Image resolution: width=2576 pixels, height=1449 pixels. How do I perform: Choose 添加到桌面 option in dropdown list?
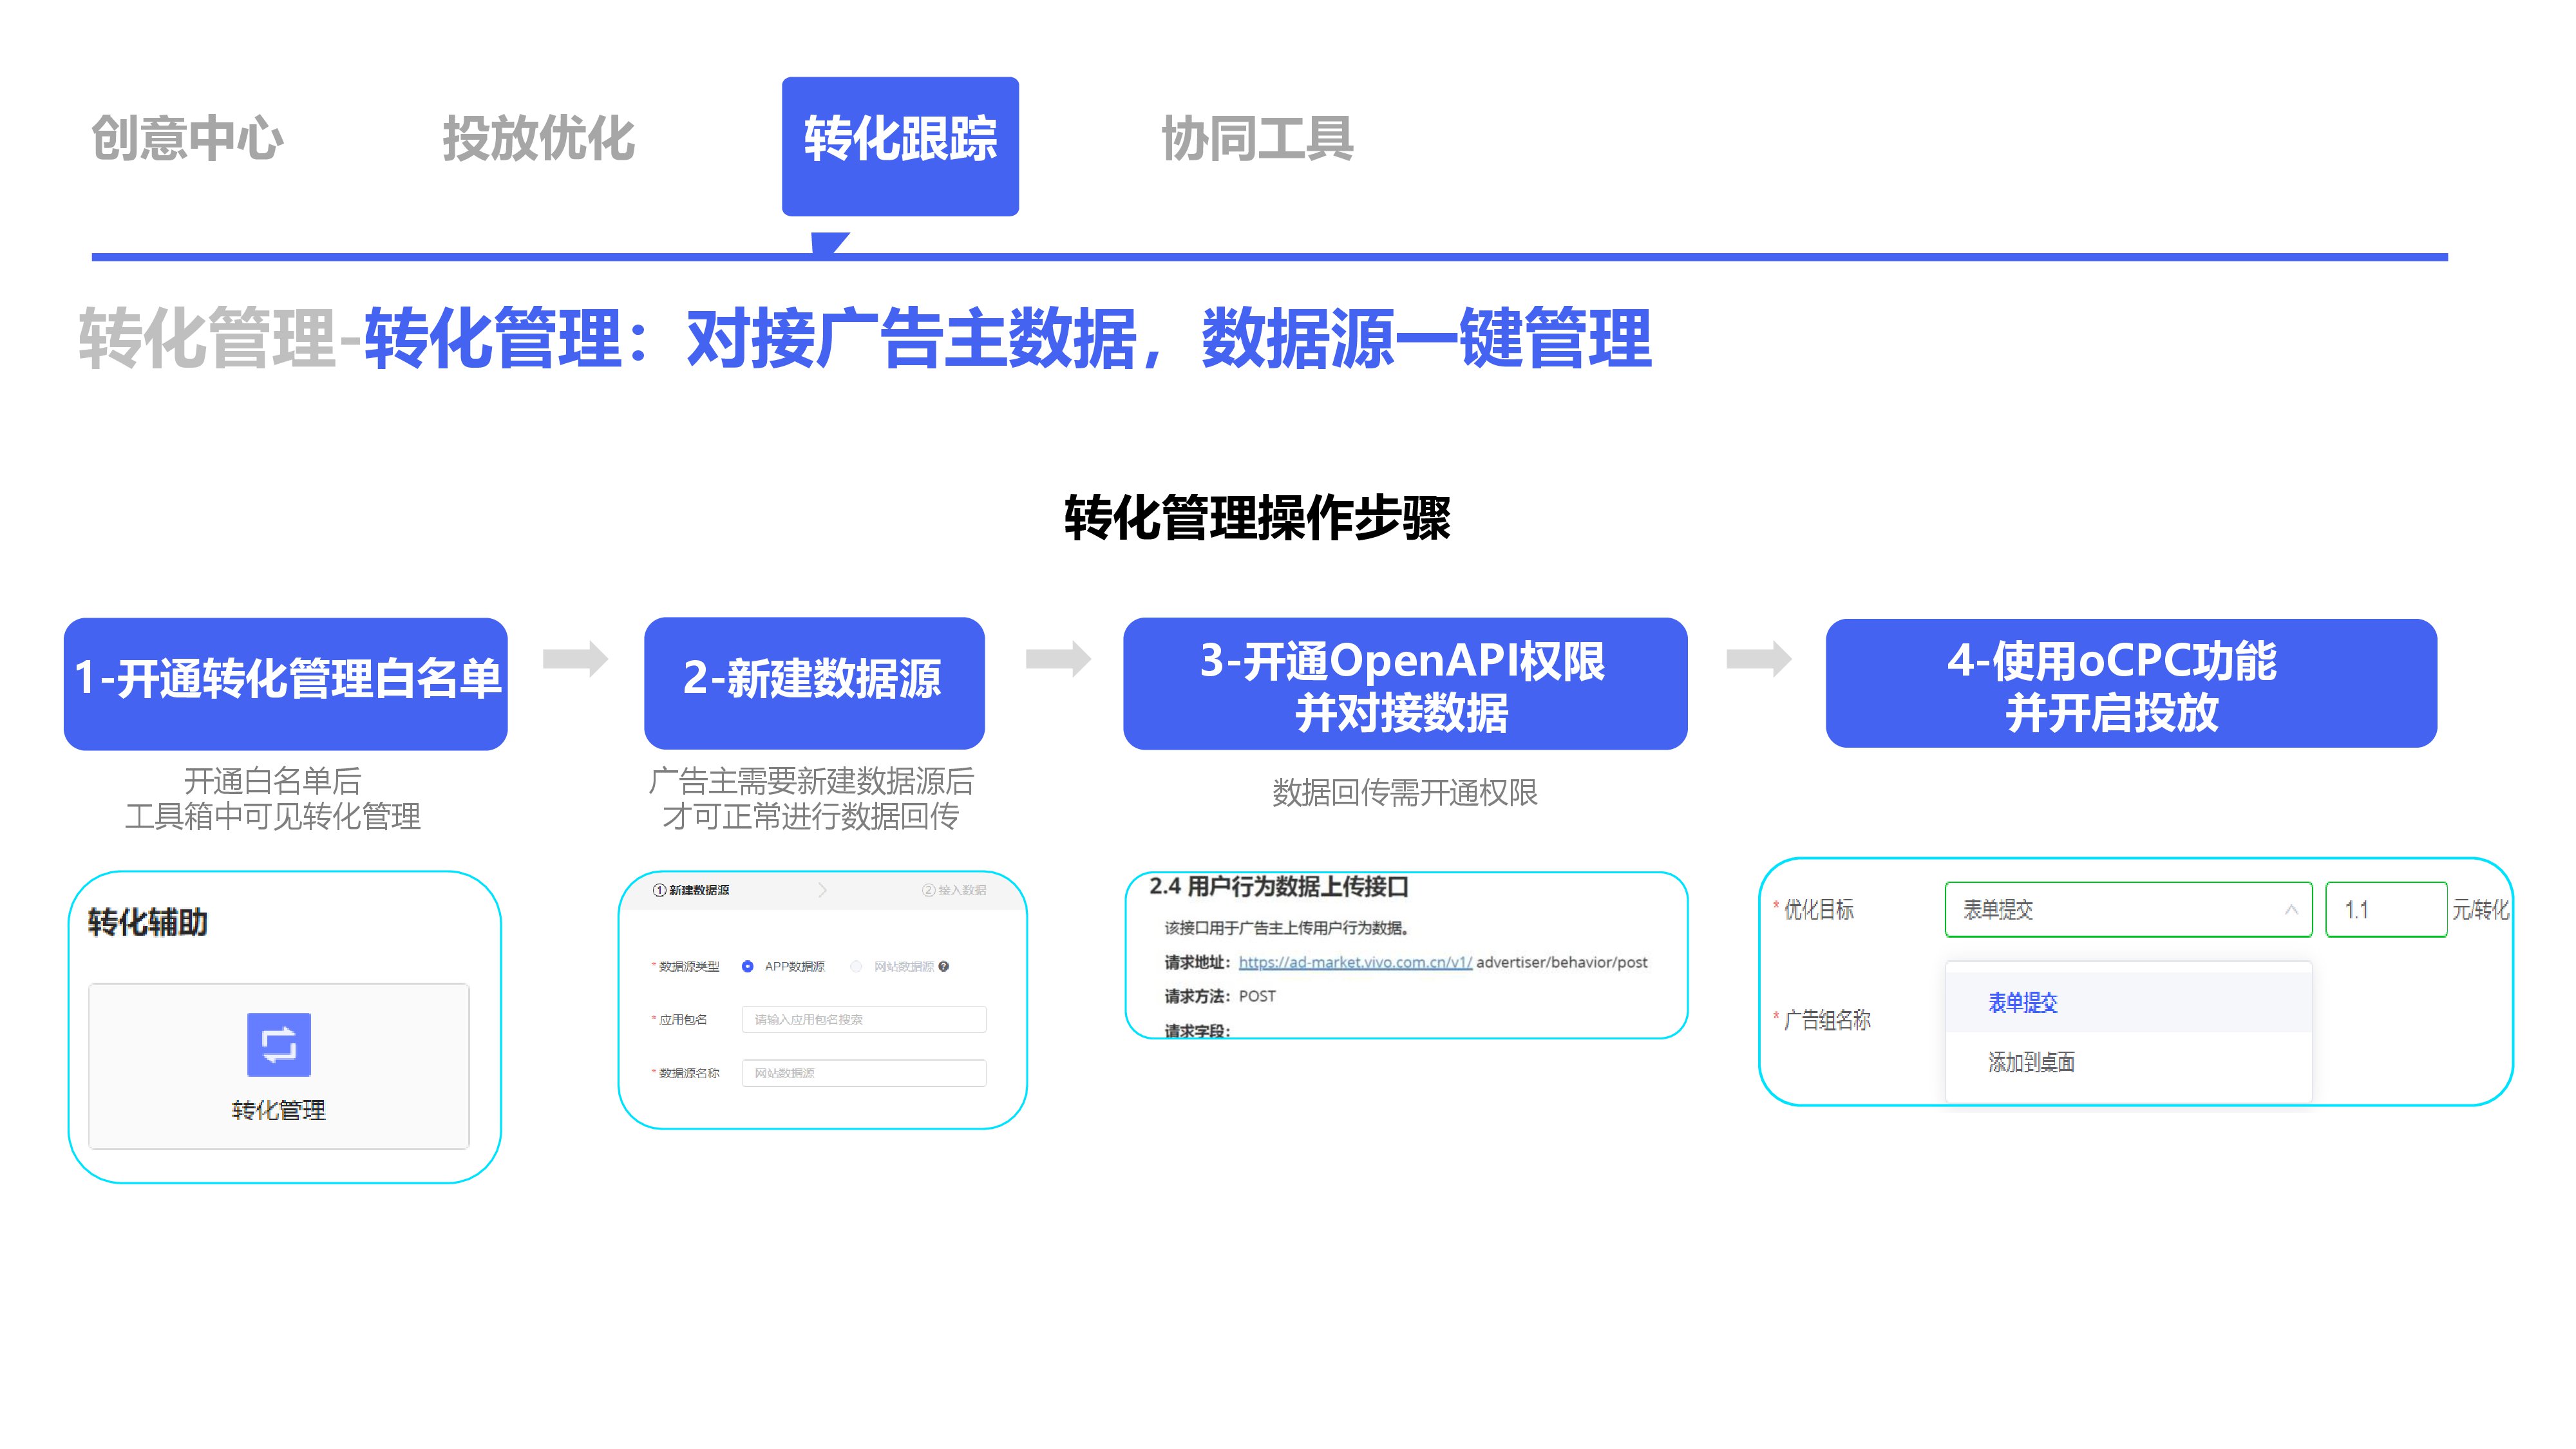click(2030, 1061)
